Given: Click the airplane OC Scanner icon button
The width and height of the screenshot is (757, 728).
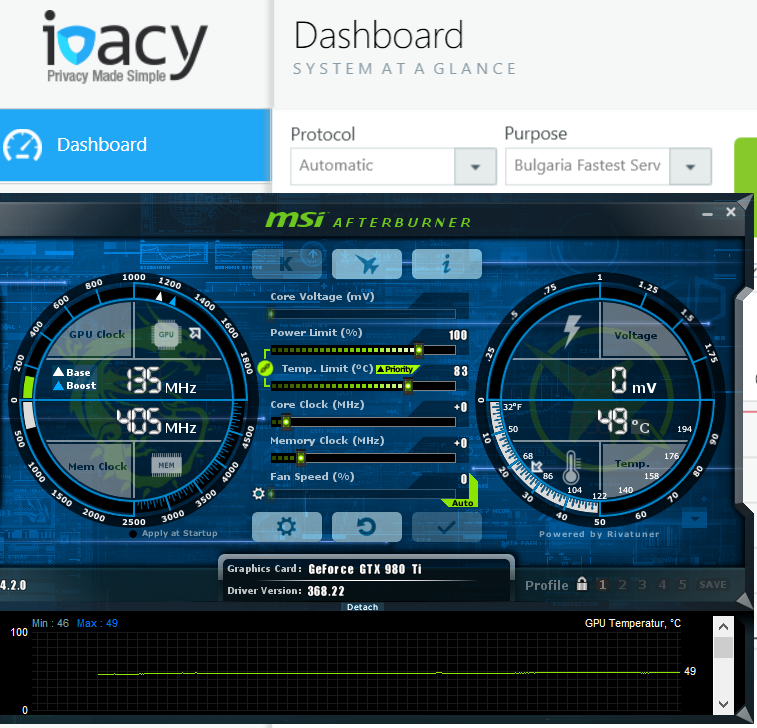Looking at the screenshot, I should pyautogui.click(x=367, y=264).
